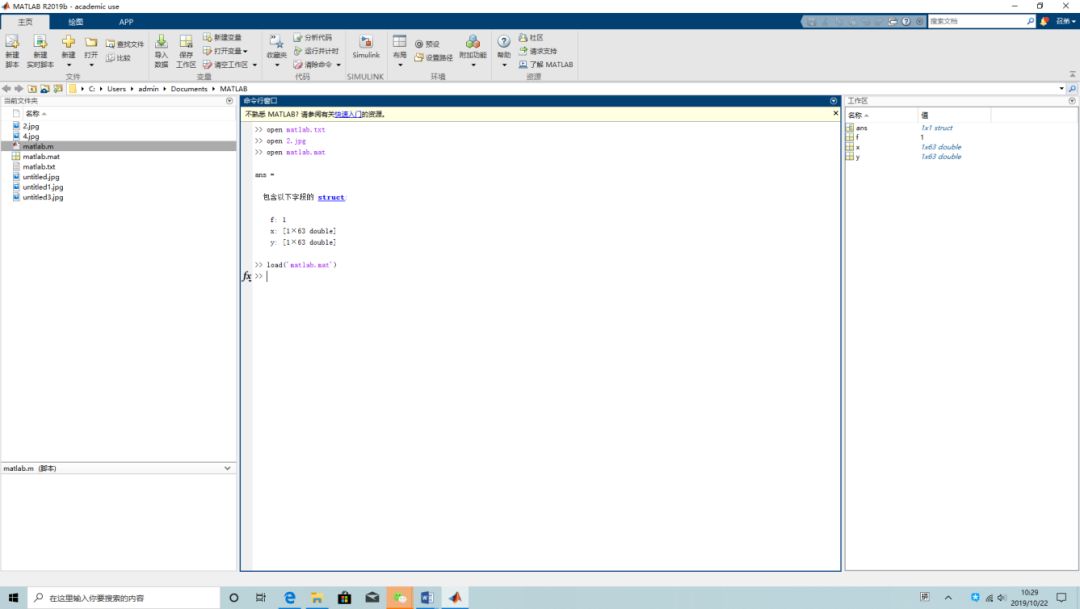Click Documents in the address path
The image size is (1080, 609).
(189, 89)
